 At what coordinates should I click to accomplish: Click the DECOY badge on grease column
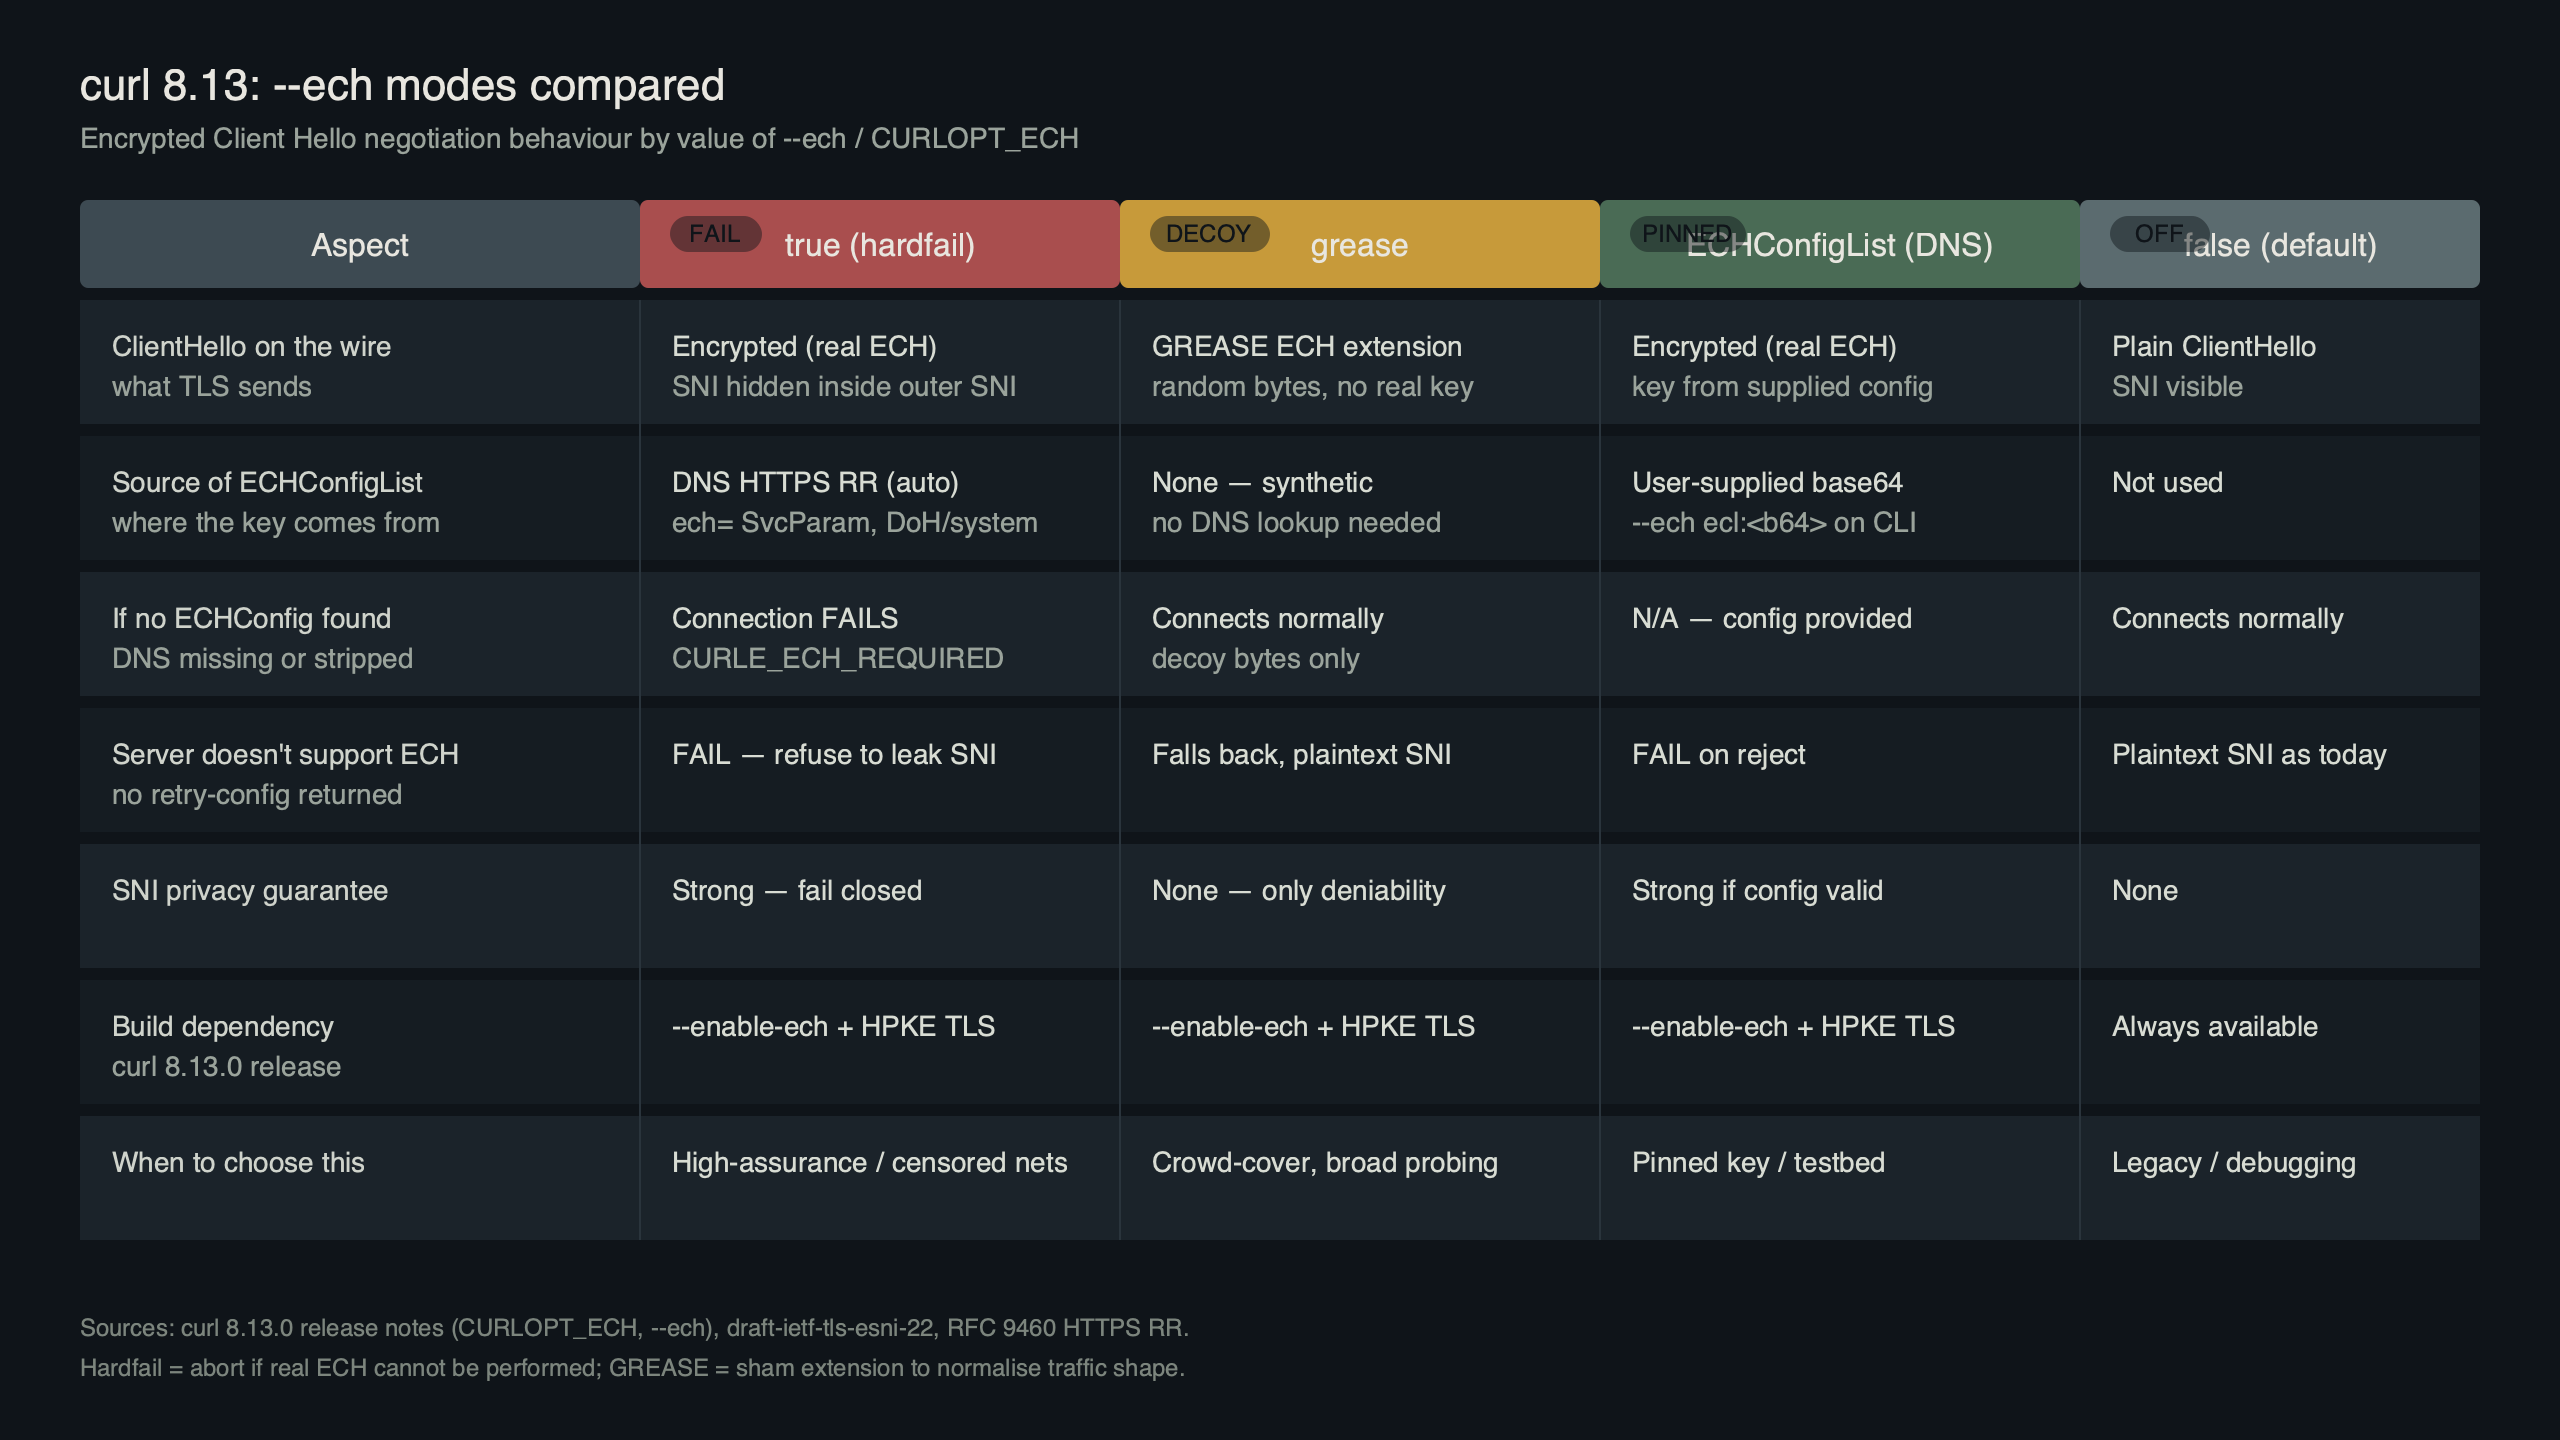click(1209, 234)
